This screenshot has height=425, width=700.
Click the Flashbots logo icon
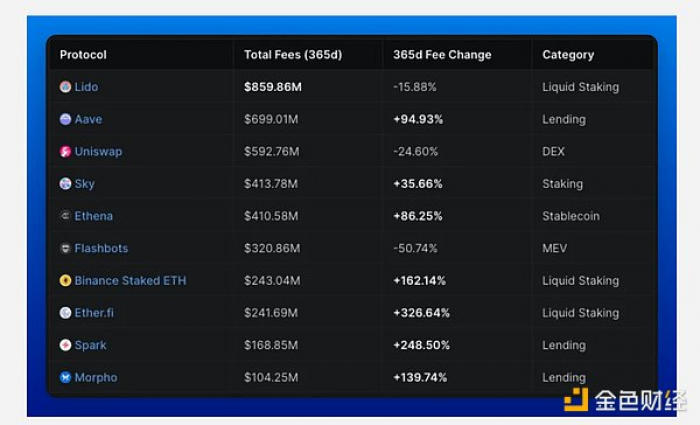tap(65, 248)
